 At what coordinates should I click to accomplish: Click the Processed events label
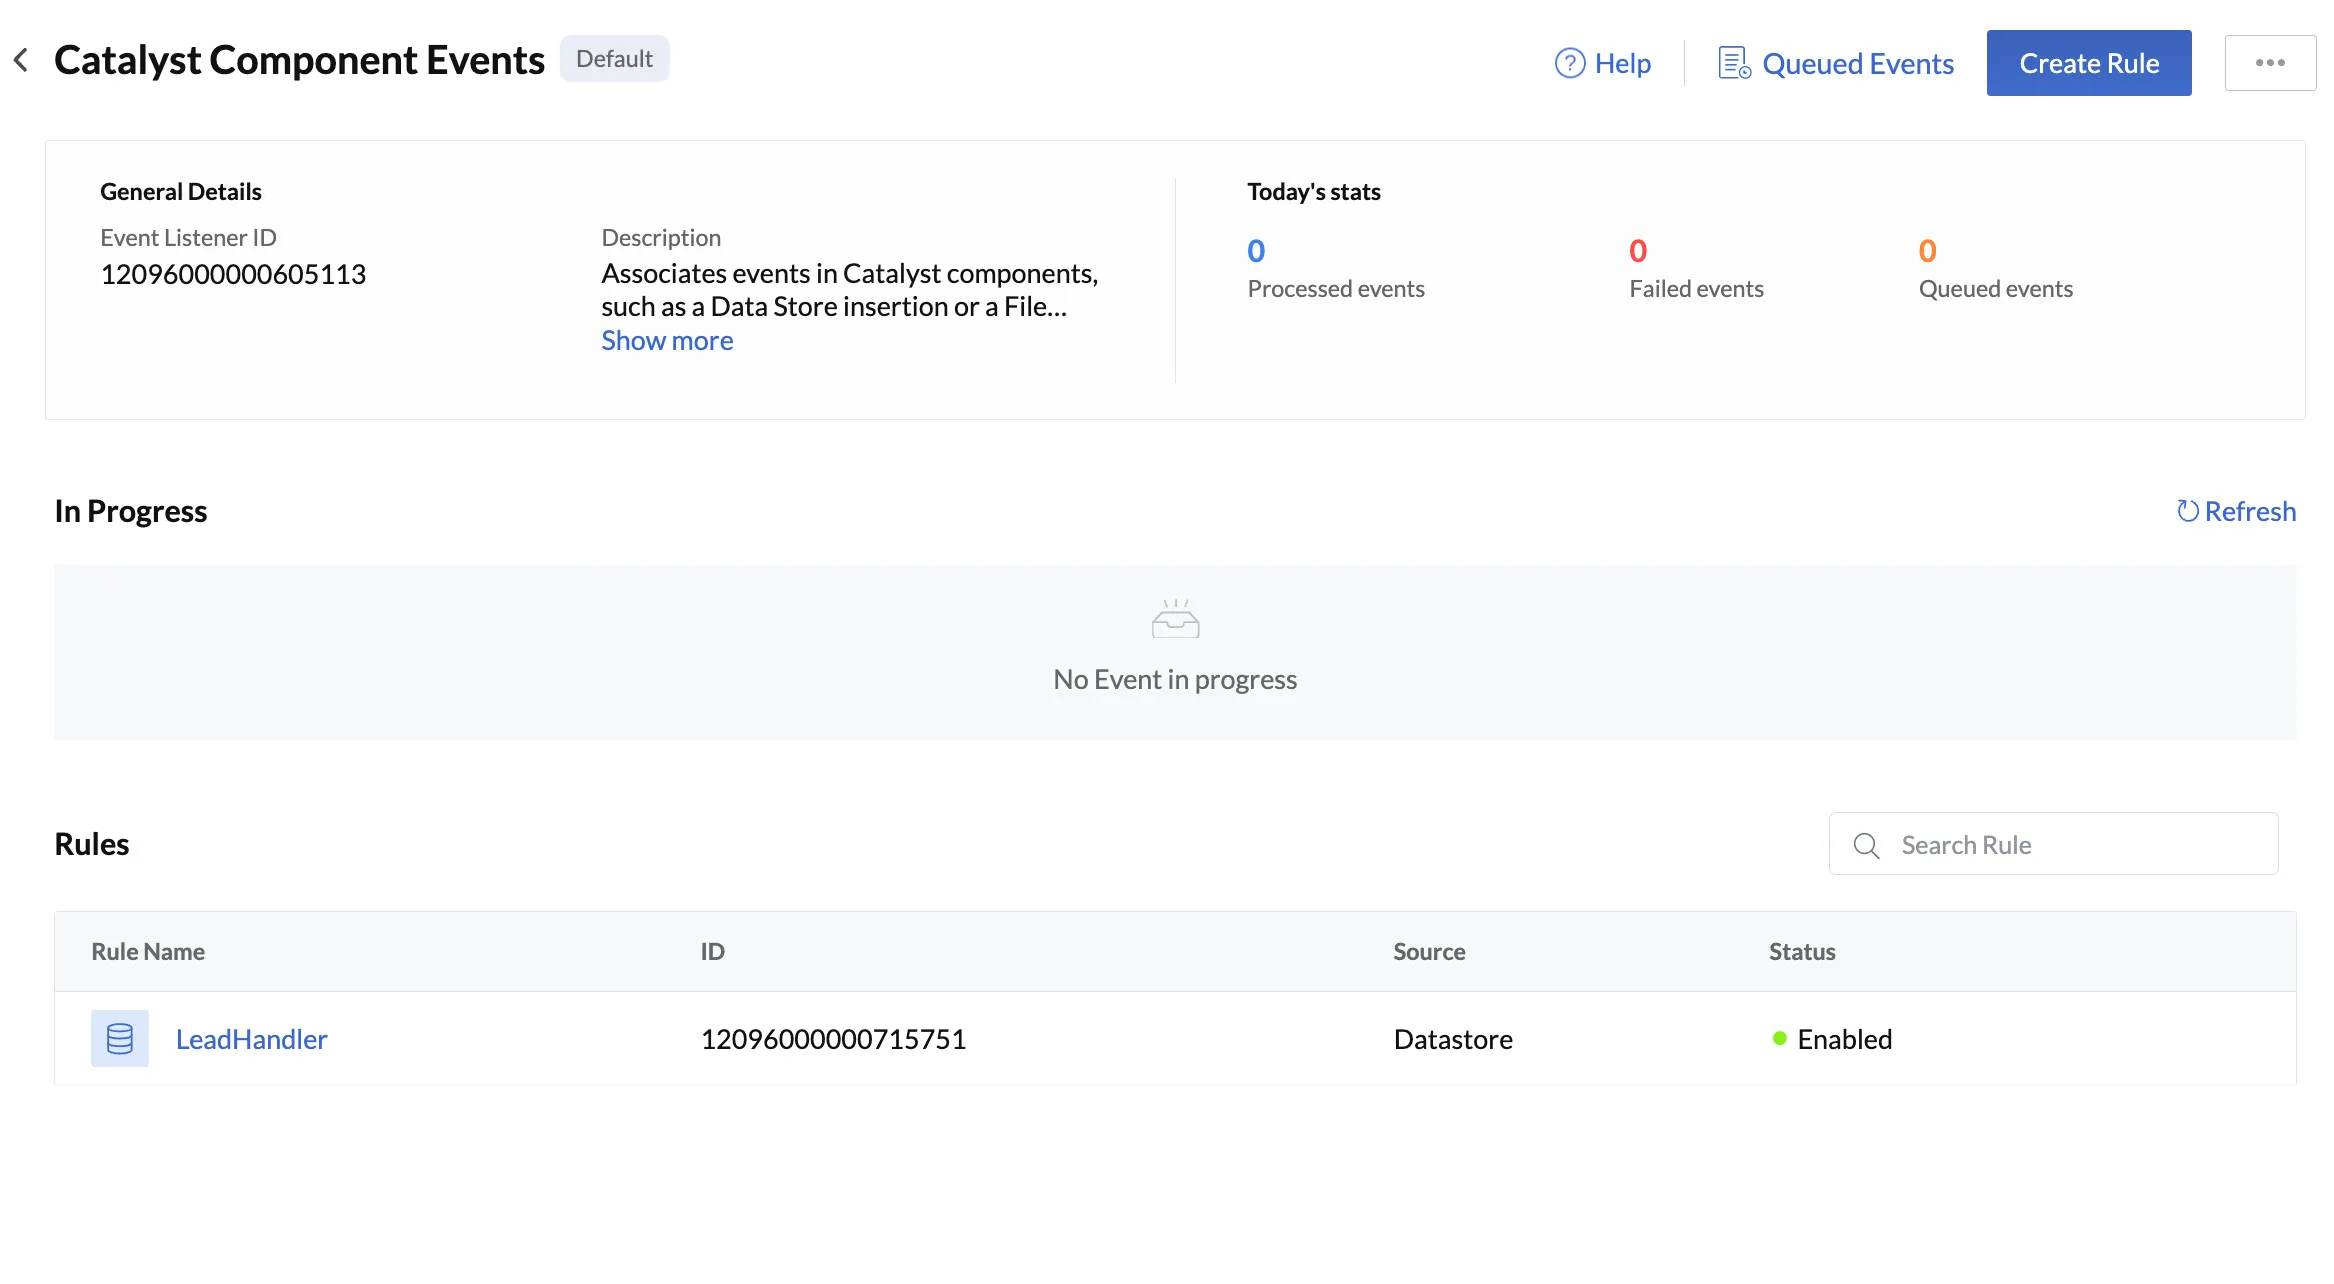(1336, 289)
